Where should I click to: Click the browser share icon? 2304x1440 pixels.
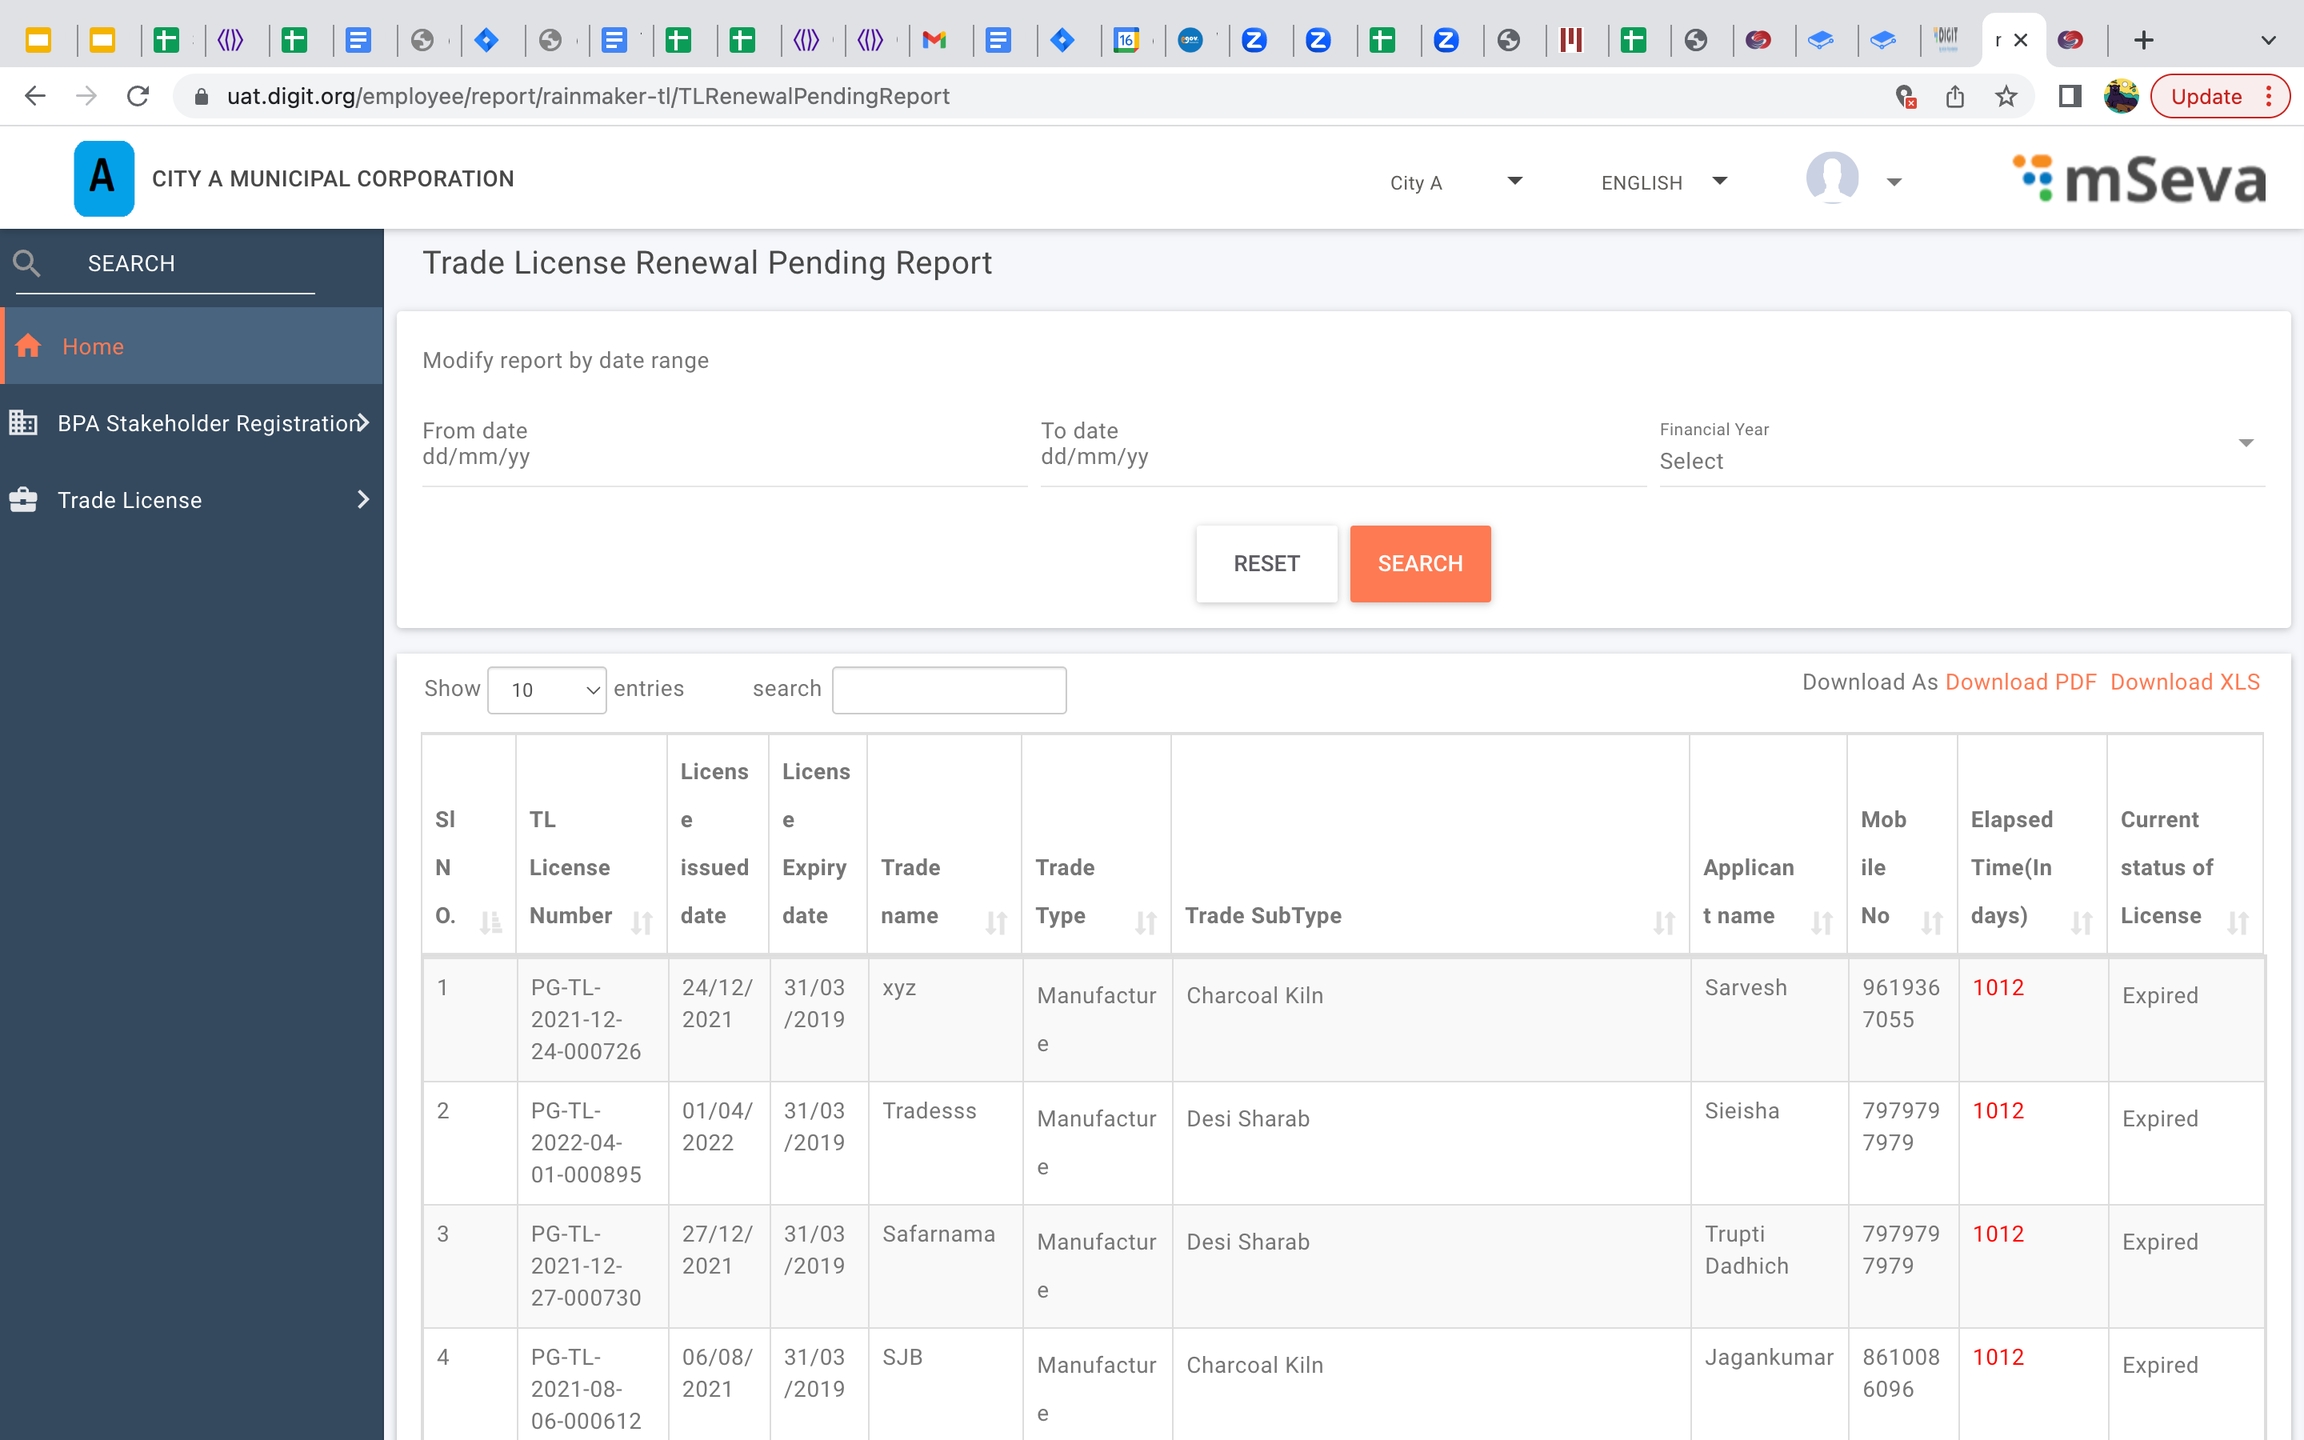(1955, 96)
